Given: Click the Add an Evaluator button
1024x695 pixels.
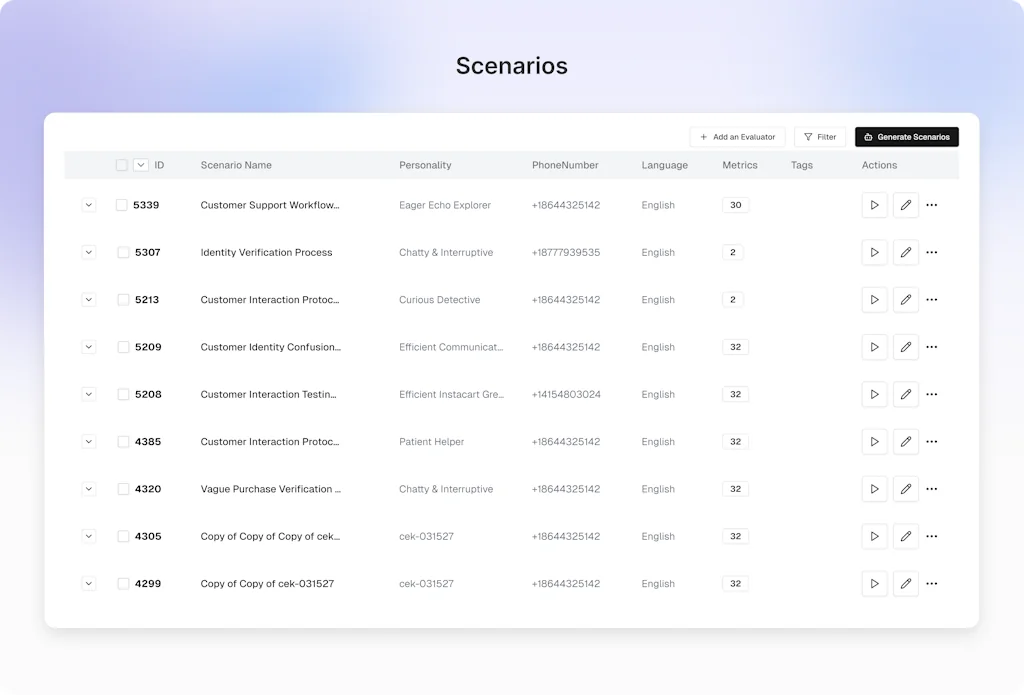Looking at the screenshot, I should pyautogui.click(x=737, y=137).
